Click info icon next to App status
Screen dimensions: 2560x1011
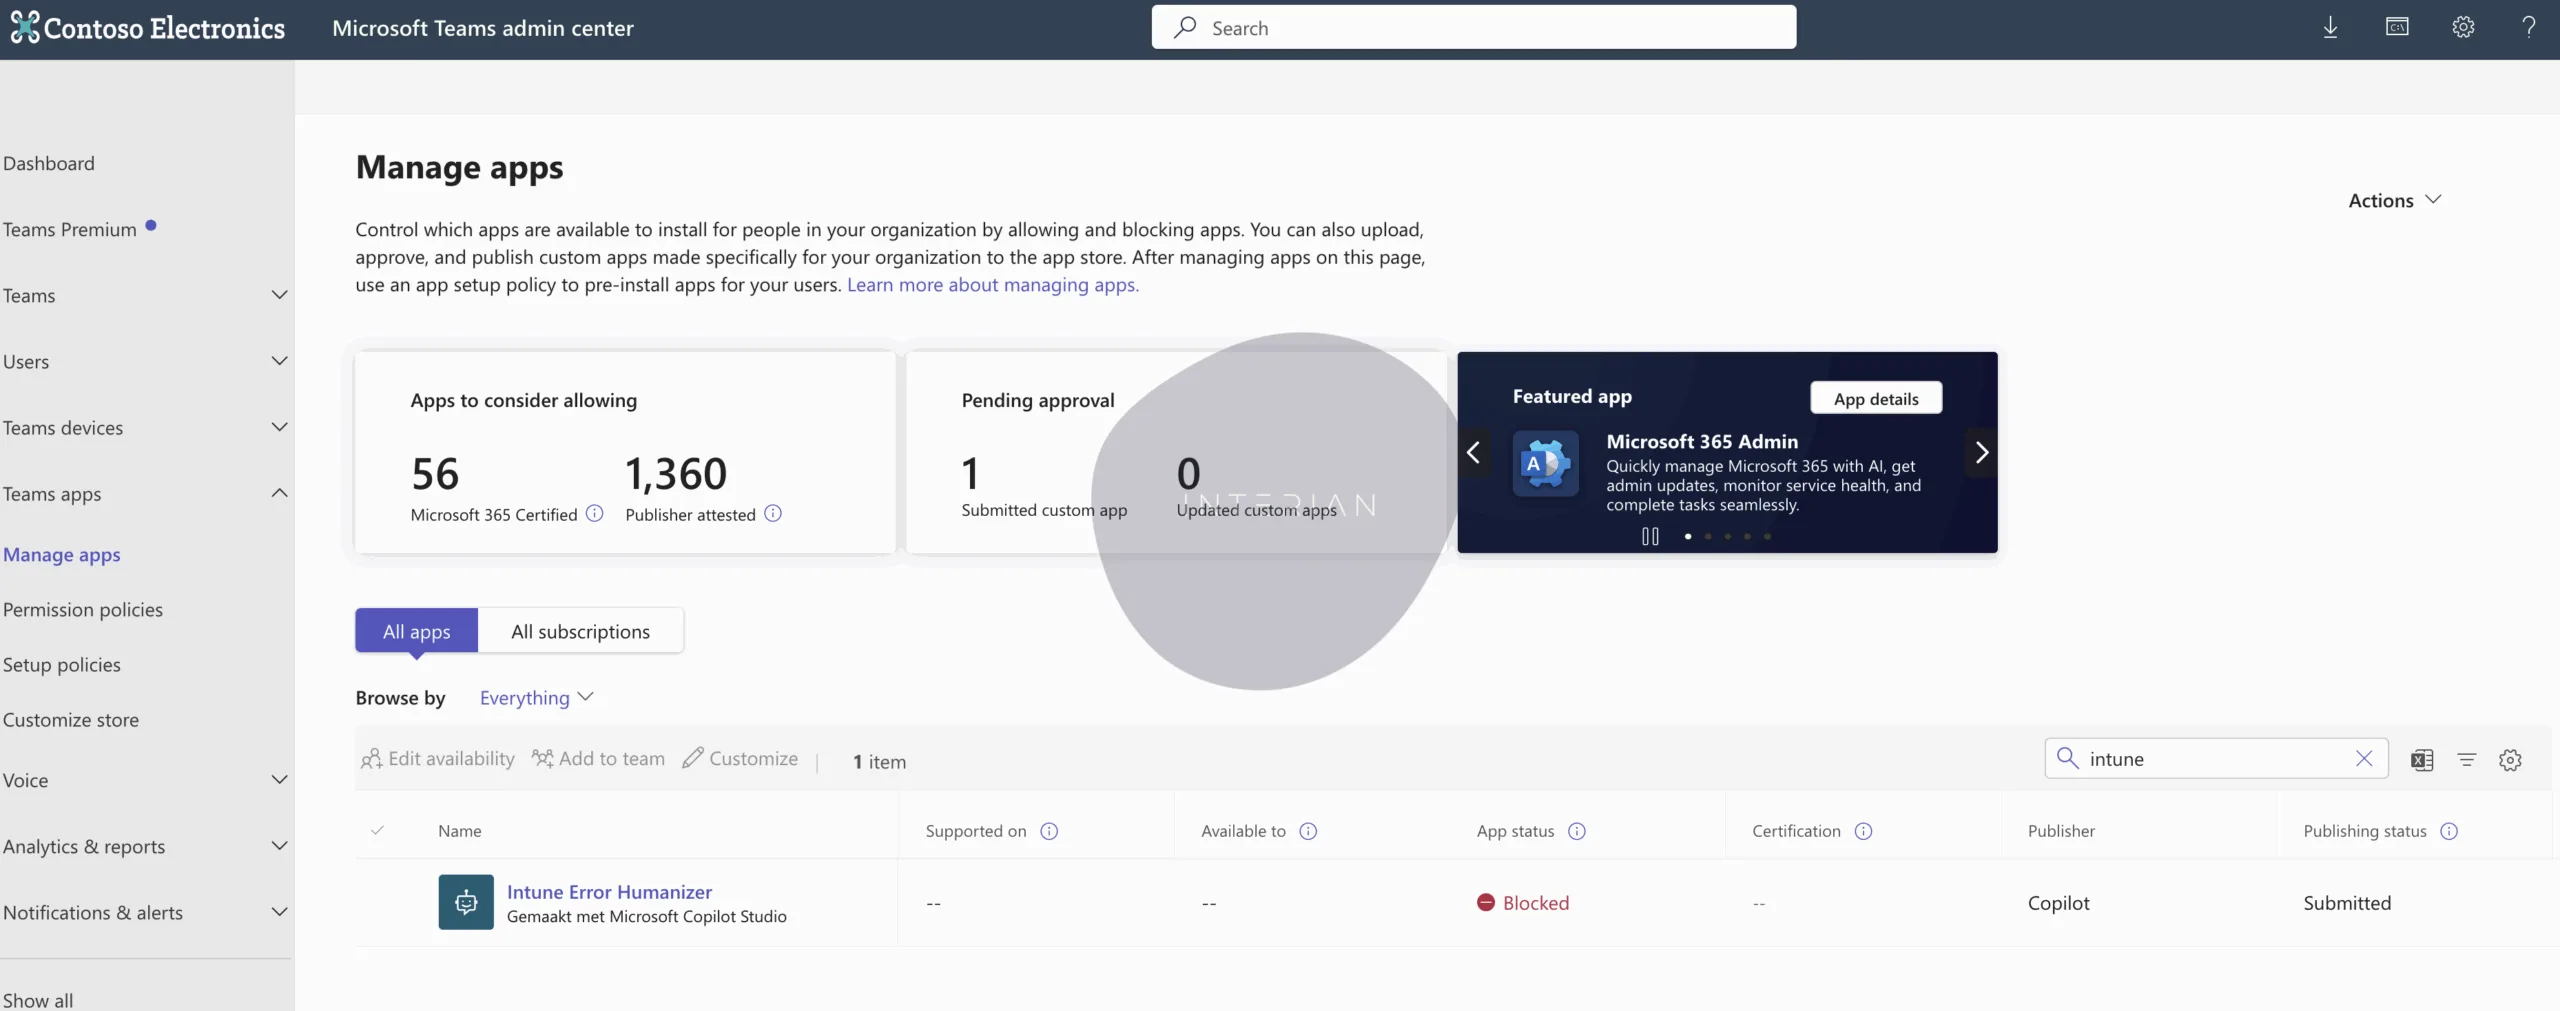(x=1577, y=831)
